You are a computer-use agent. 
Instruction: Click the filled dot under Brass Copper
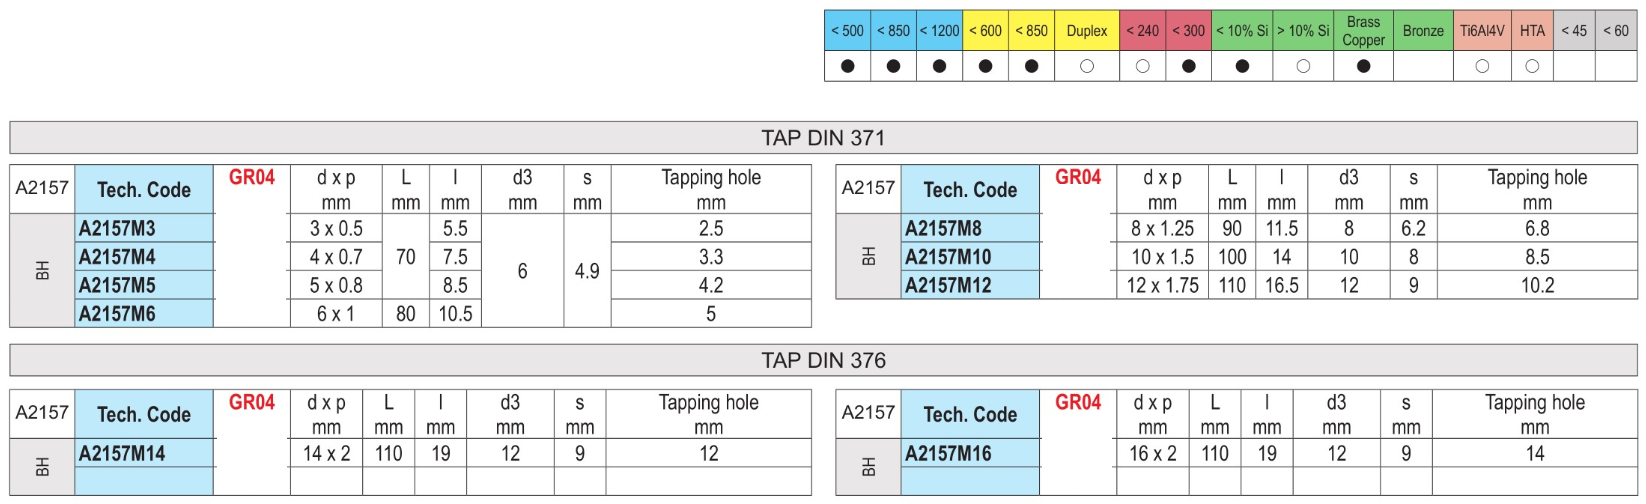[1363, 66]
